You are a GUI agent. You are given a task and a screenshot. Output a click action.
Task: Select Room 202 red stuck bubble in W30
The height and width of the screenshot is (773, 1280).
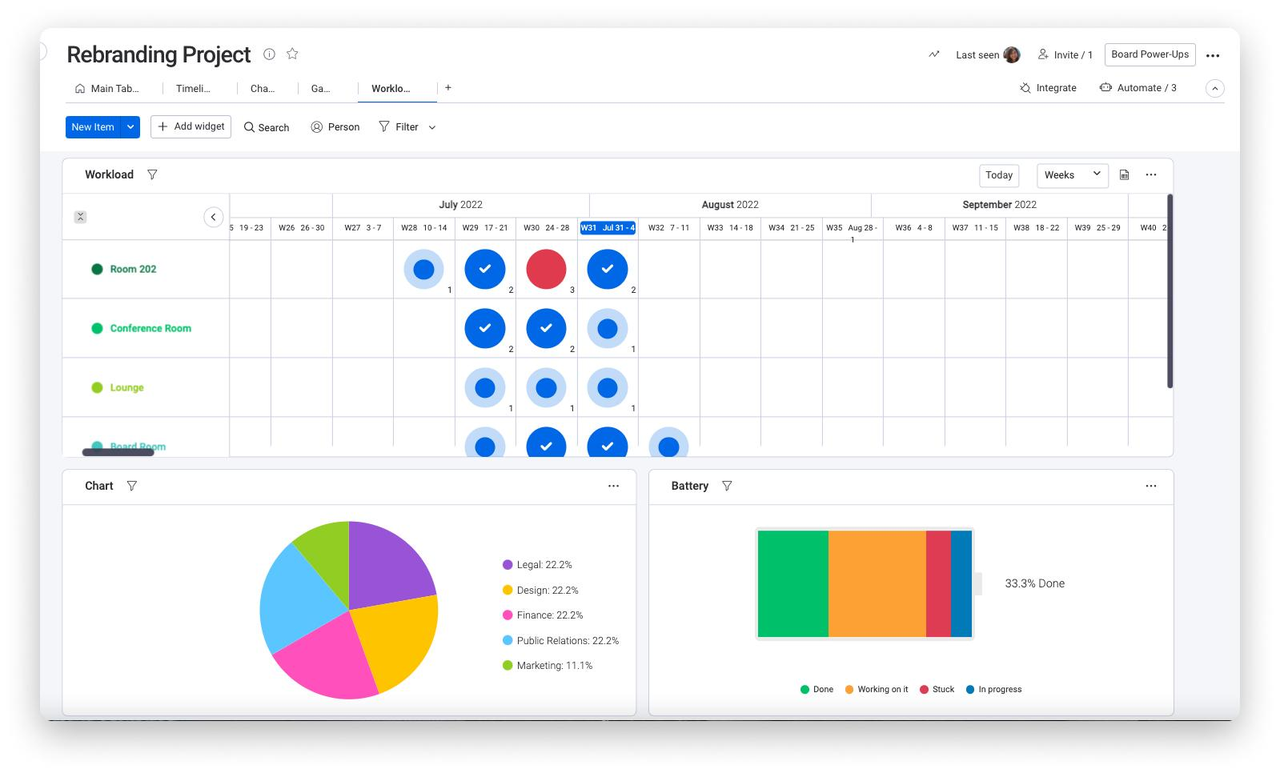tap(546, 269)
